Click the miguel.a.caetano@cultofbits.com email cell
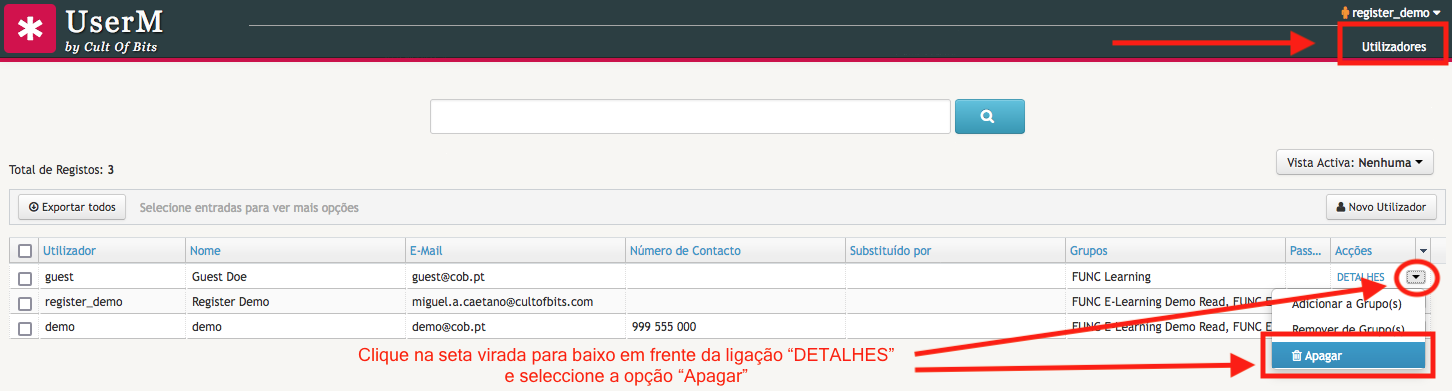This screenshot has height=391, width=1452. pyautogui.click(x=502, y=301)
